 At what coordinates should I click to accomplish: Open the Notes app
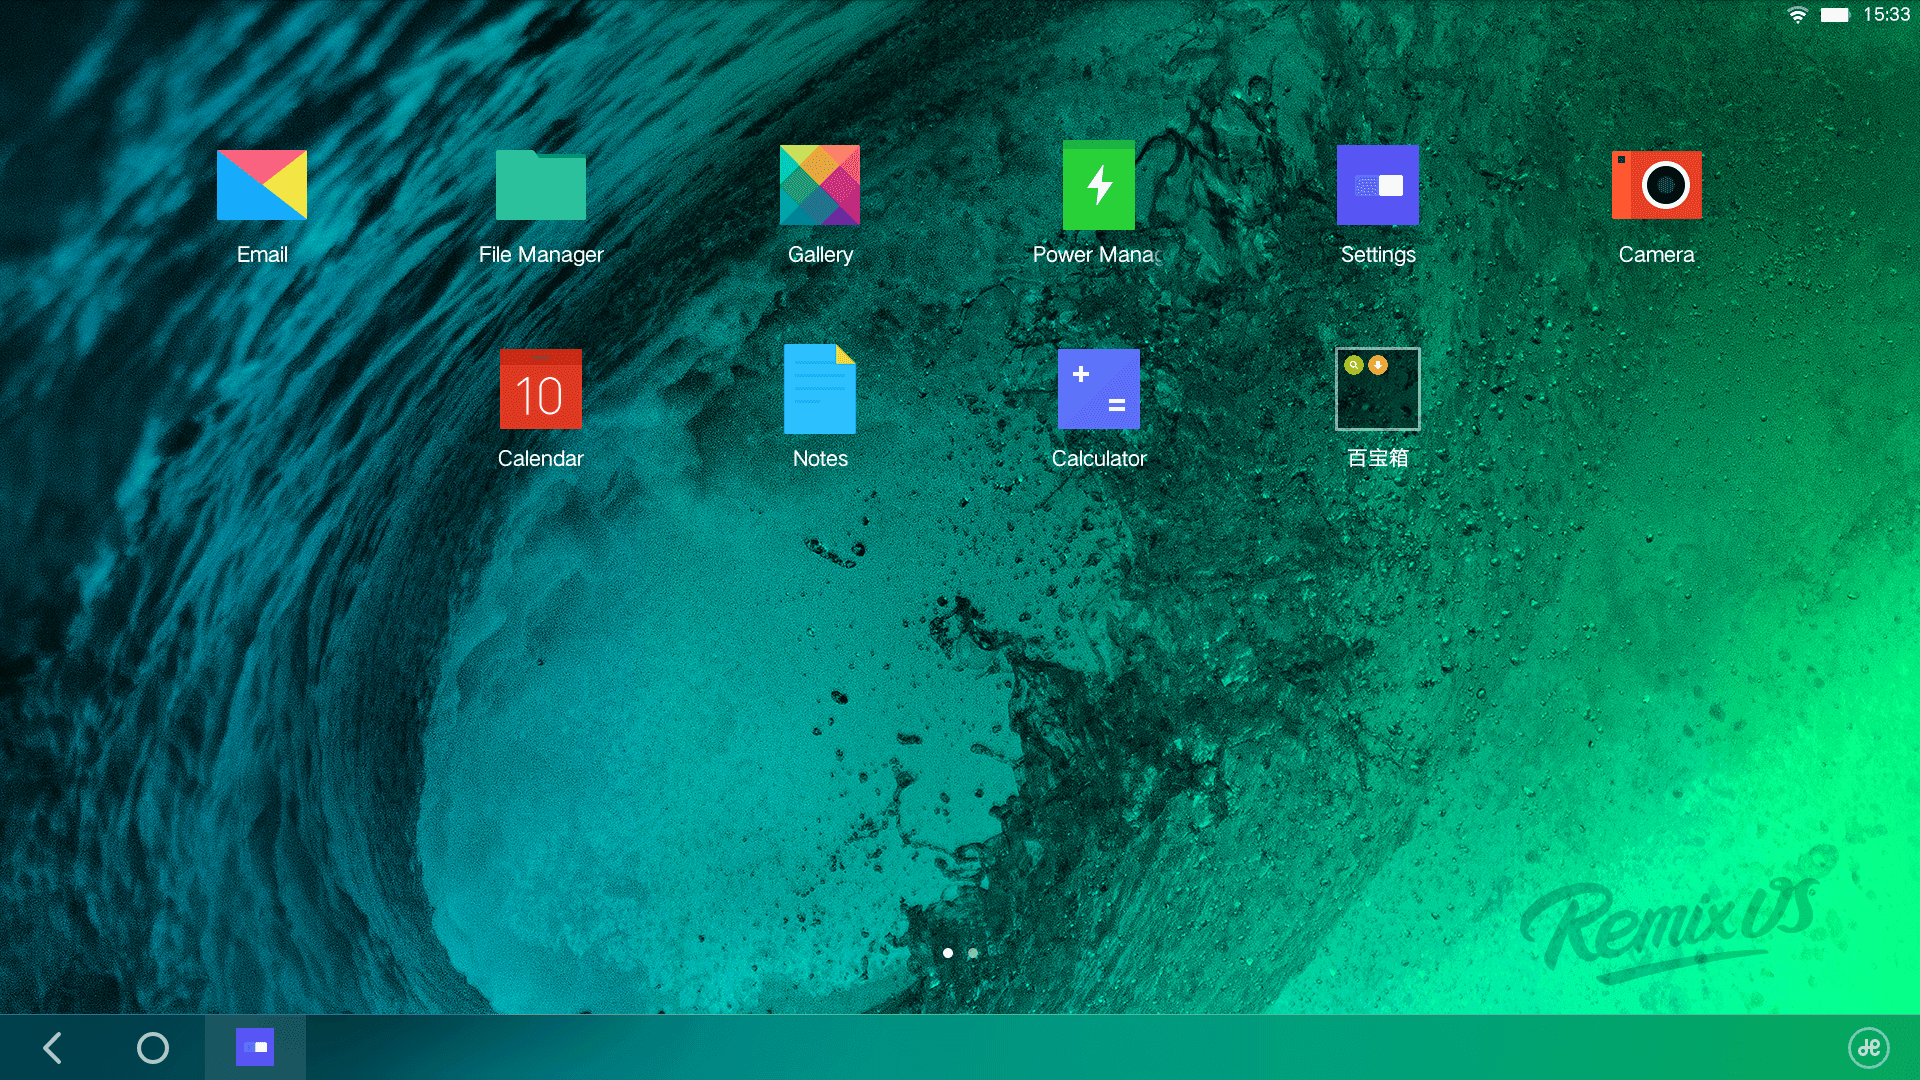[x=820, y=389]
